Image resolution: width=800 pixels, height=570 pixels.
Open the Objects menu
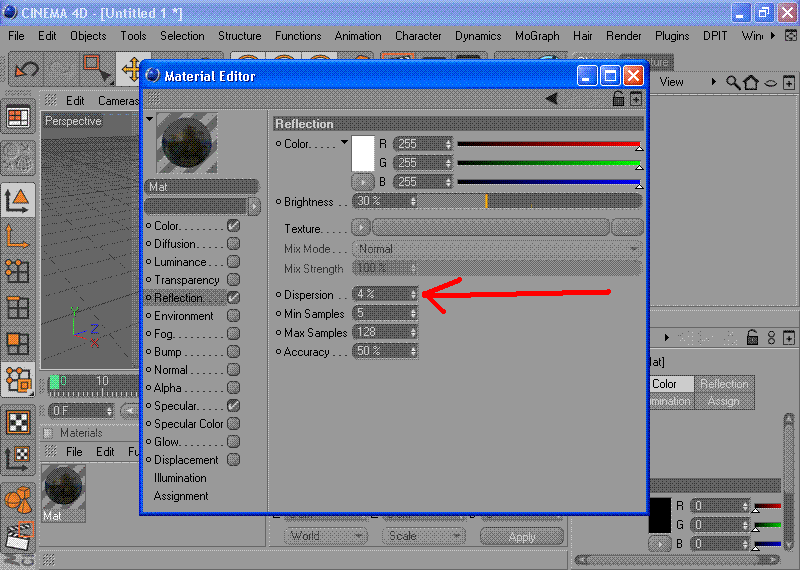point(88,36)
